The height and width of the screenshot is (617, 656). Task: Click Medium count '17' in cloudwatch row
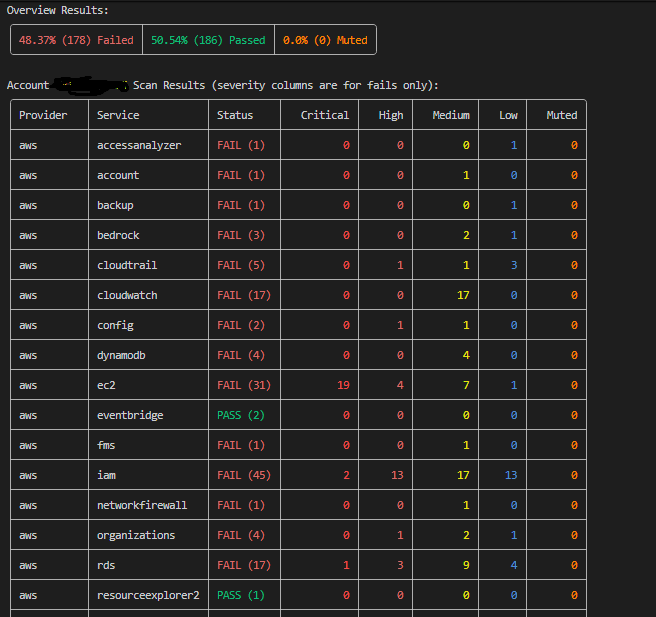463,295
